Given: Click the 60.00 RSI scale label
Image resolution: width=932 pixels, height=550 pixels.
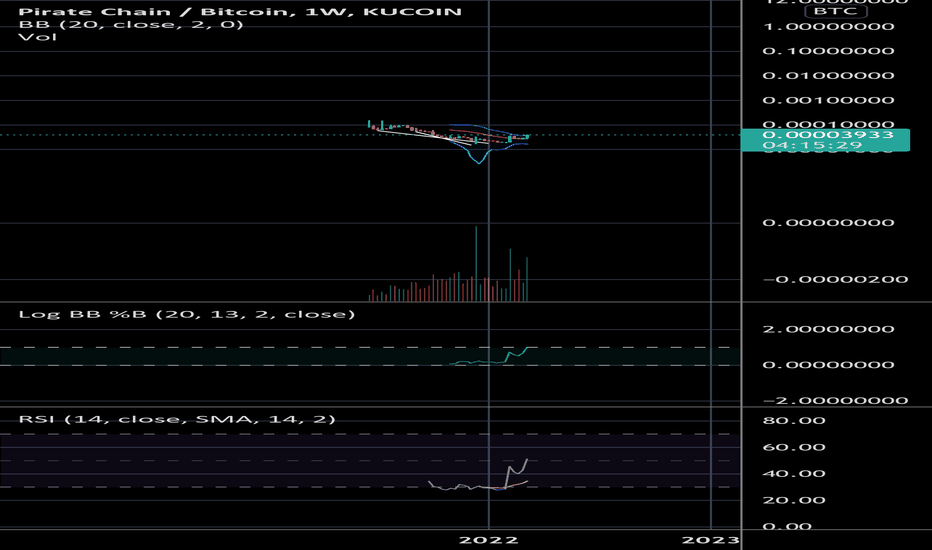Looking at the screenshot, I should 794,447.
